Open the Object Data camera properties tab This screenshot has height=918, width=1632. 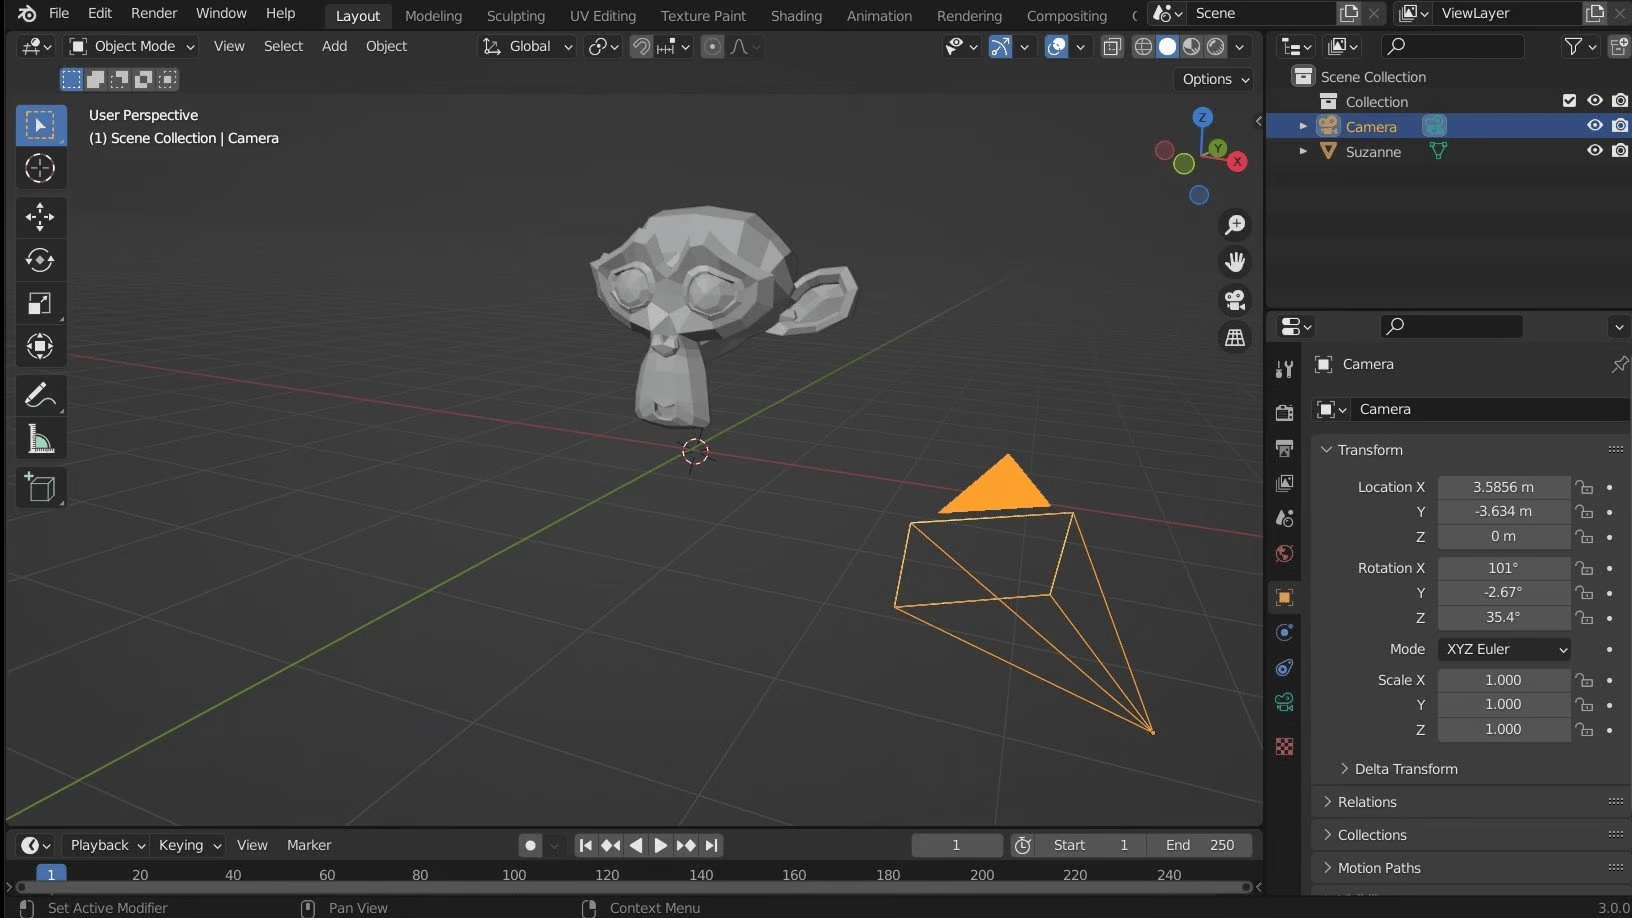[x=1285, y=702]
